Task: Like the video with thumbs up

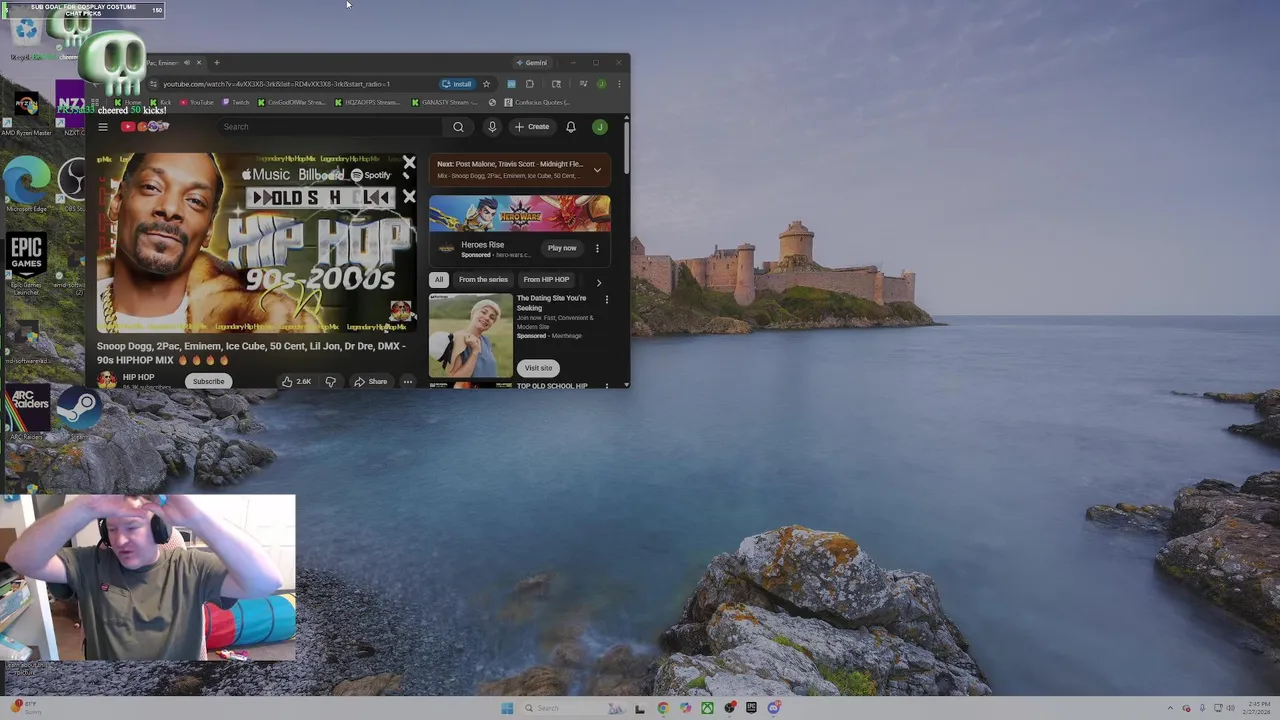Action: 296,381
